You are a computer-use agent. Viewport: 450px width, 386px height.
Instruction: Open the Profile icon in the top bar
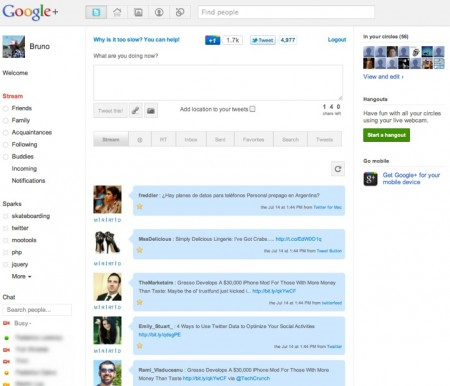click(x=159, y=12)
